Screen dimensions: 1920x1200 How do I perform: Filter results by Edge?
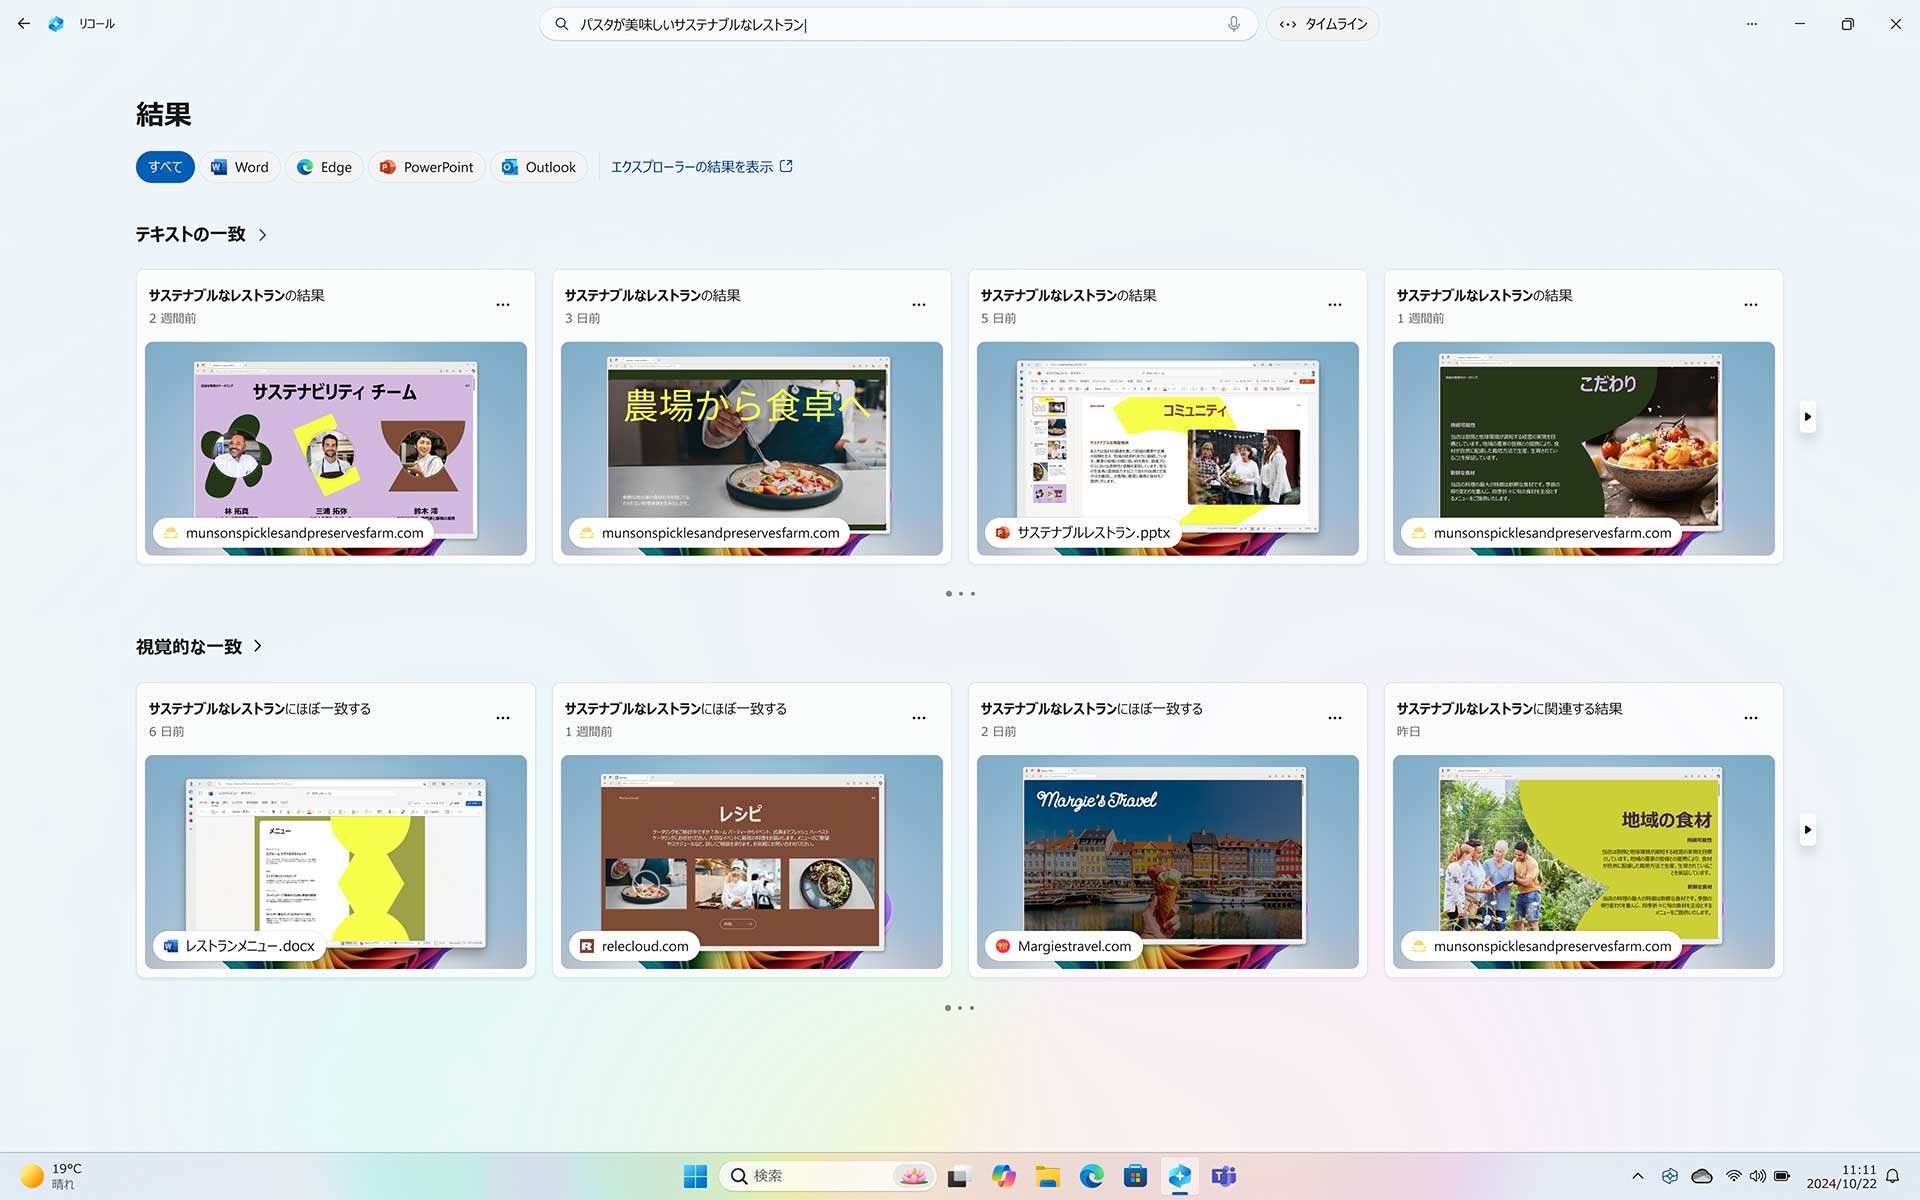tap(325, 167)
